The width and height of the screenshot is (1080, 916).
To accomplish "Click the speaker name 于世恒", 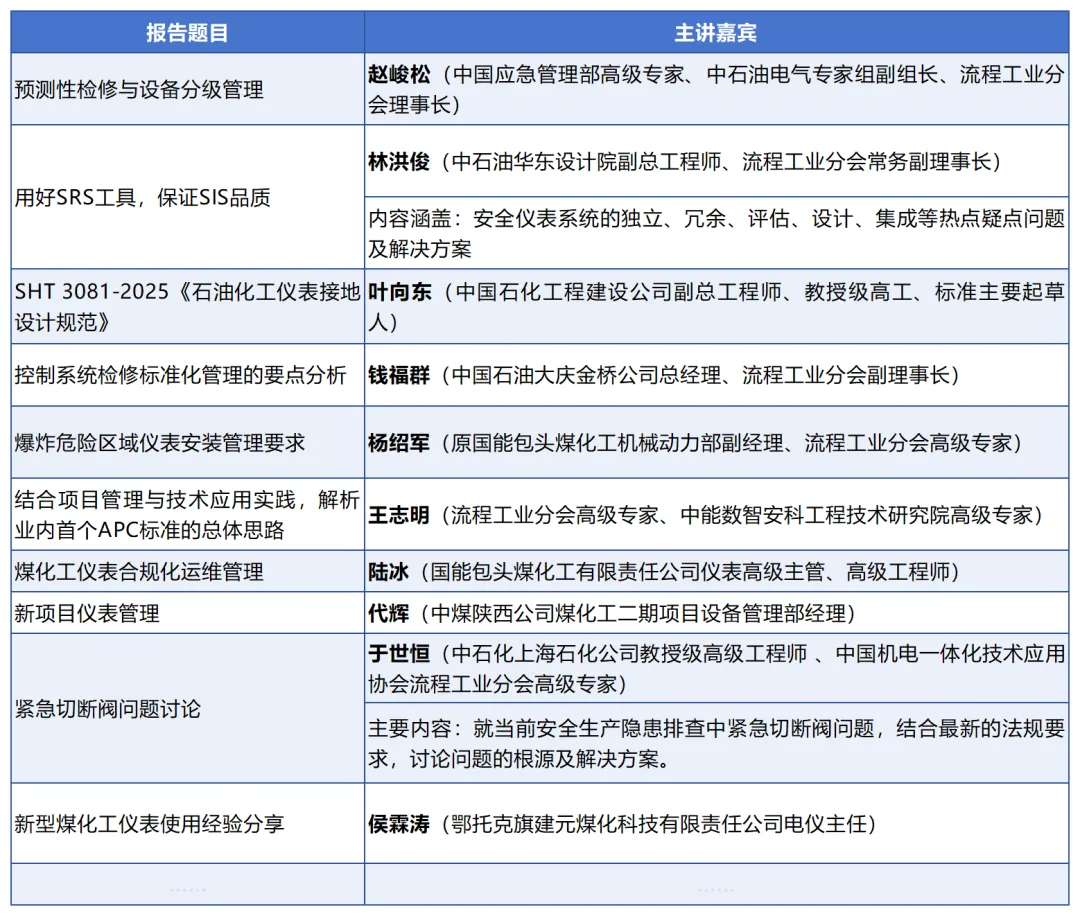I will (399, 654).
